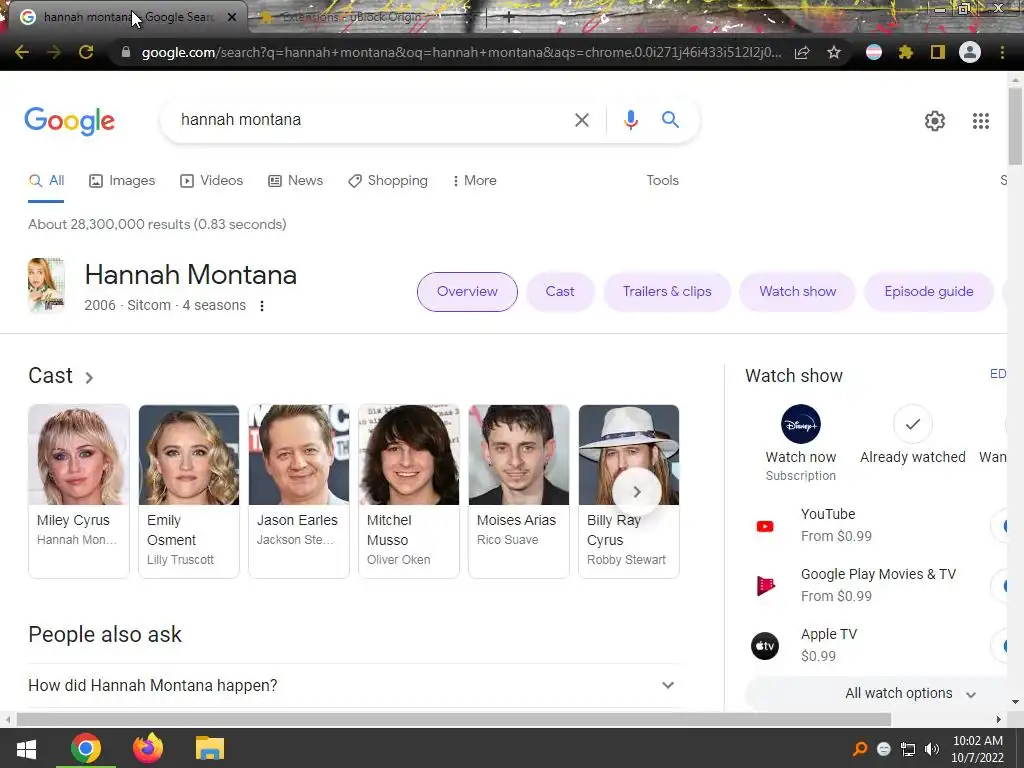The width and height of the screenshot is (1024, 768).
Task: Open Chrome three-dot menu
Action: coord(1002,52)
